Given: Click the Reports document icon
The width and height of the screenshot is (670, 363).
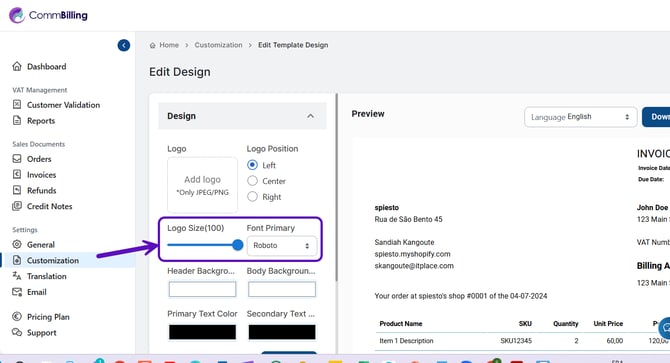Looking at the screenshot, I should point(17,120).
